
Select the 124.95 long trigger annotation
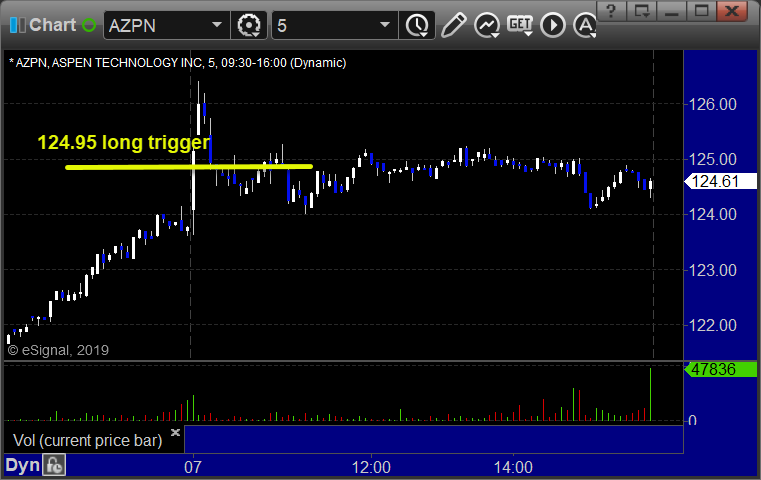pyautogui.click(x=124, y=142)
